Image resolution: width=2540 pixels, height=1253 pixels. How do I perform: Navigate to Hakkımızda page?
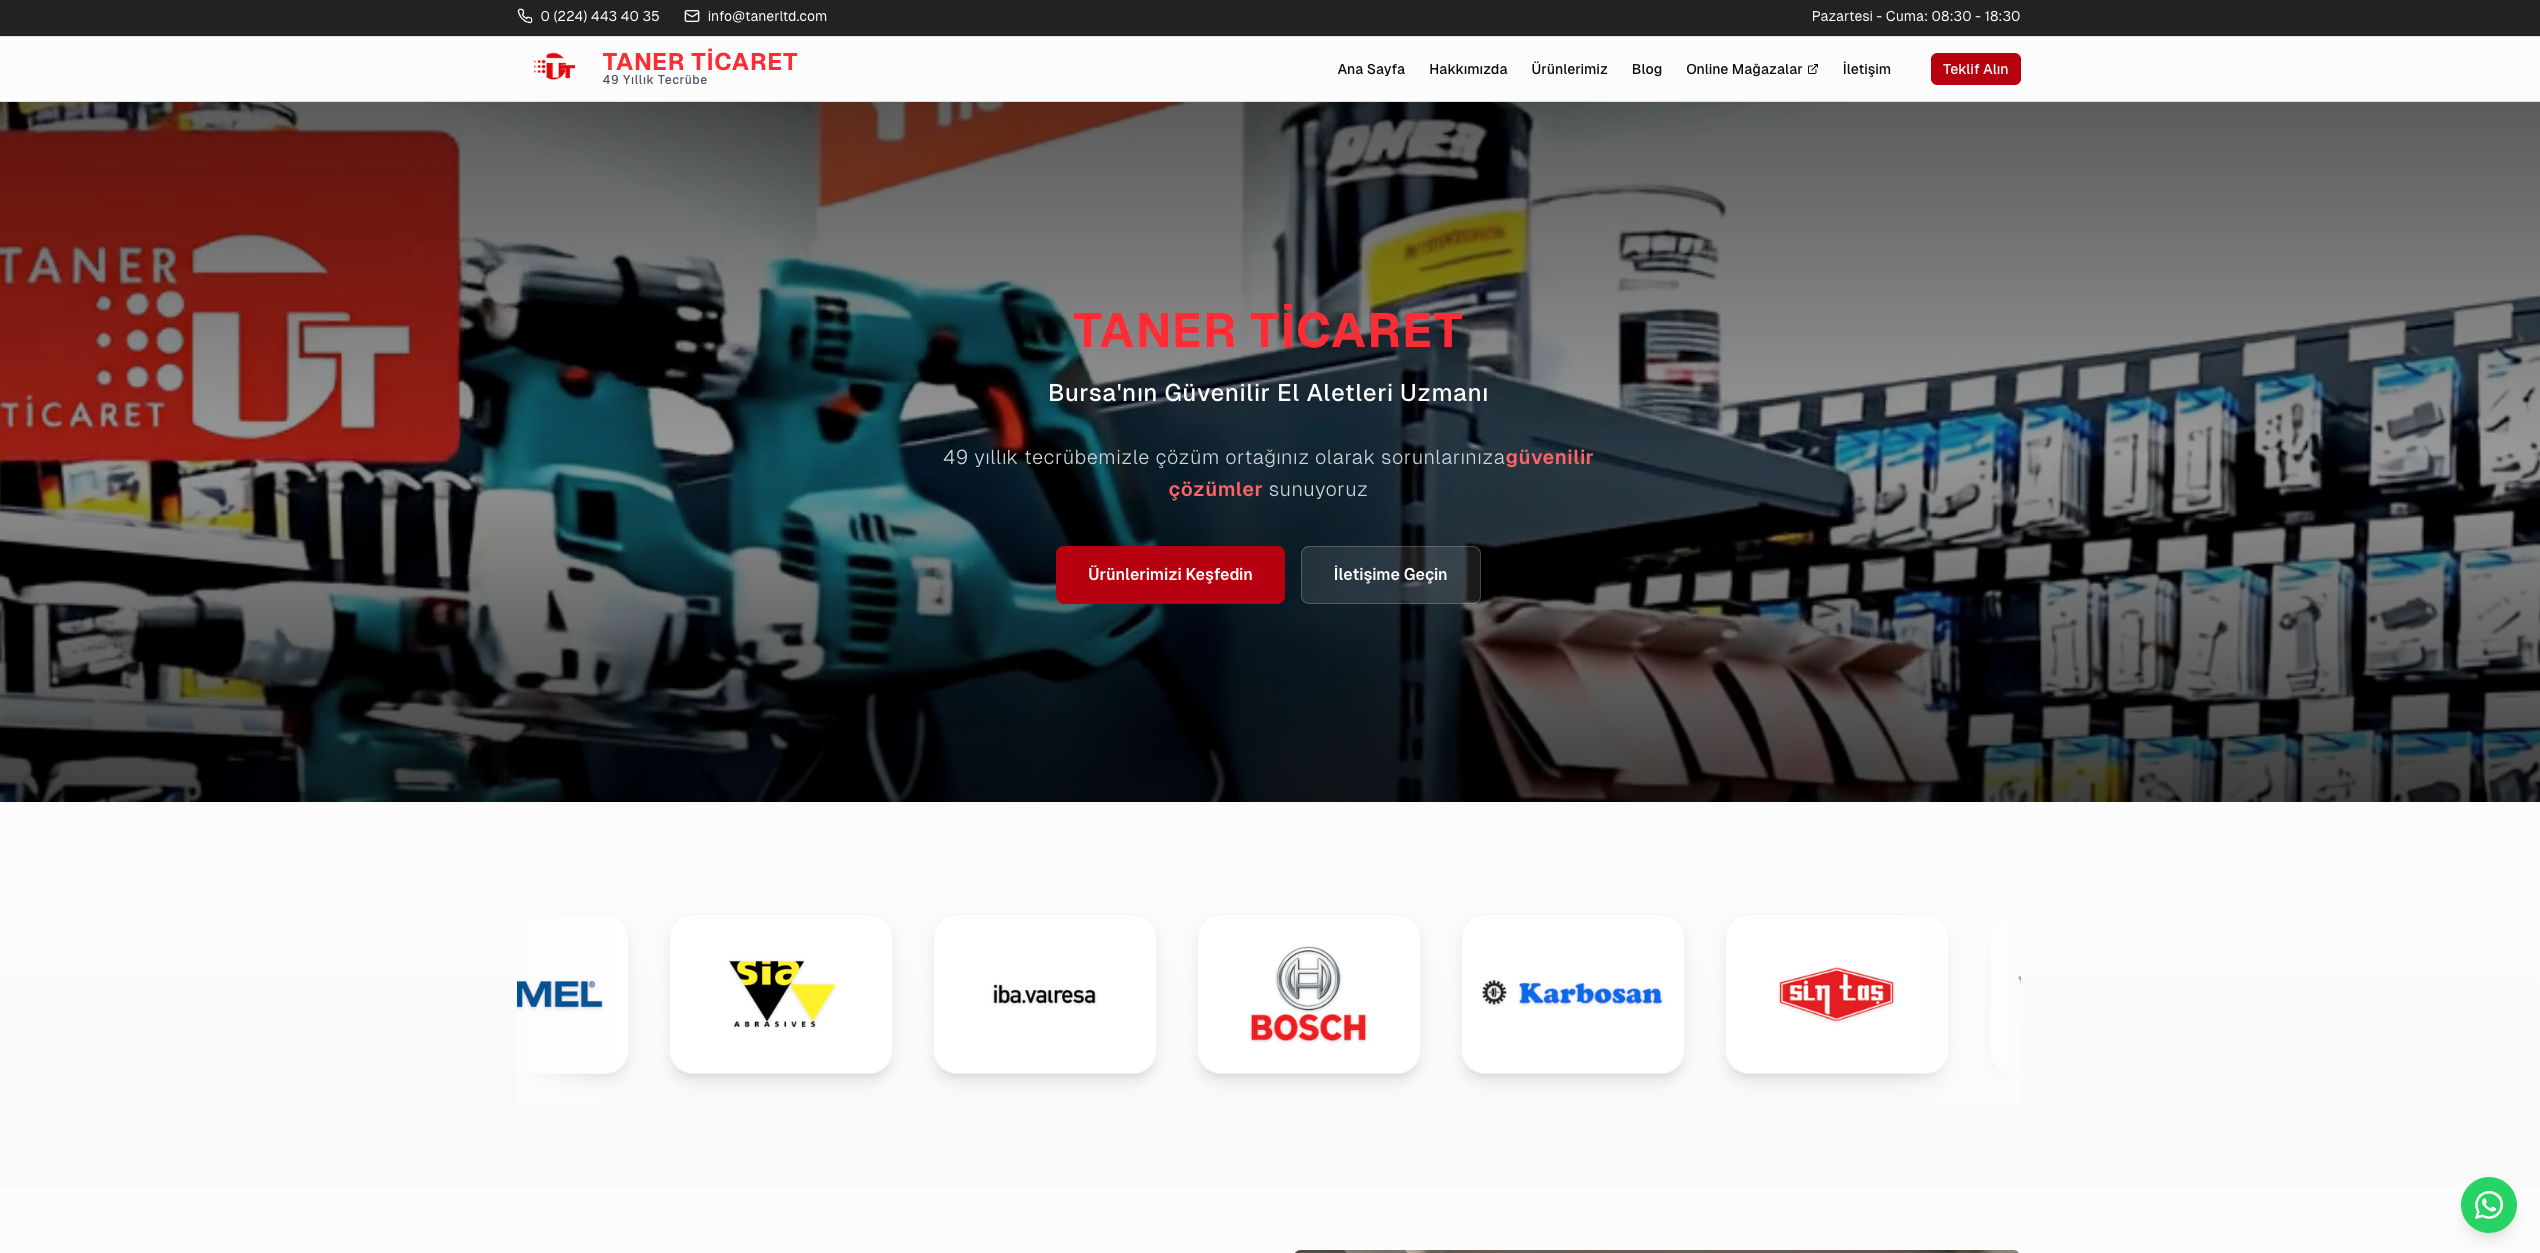click(x=1468, y=69)
